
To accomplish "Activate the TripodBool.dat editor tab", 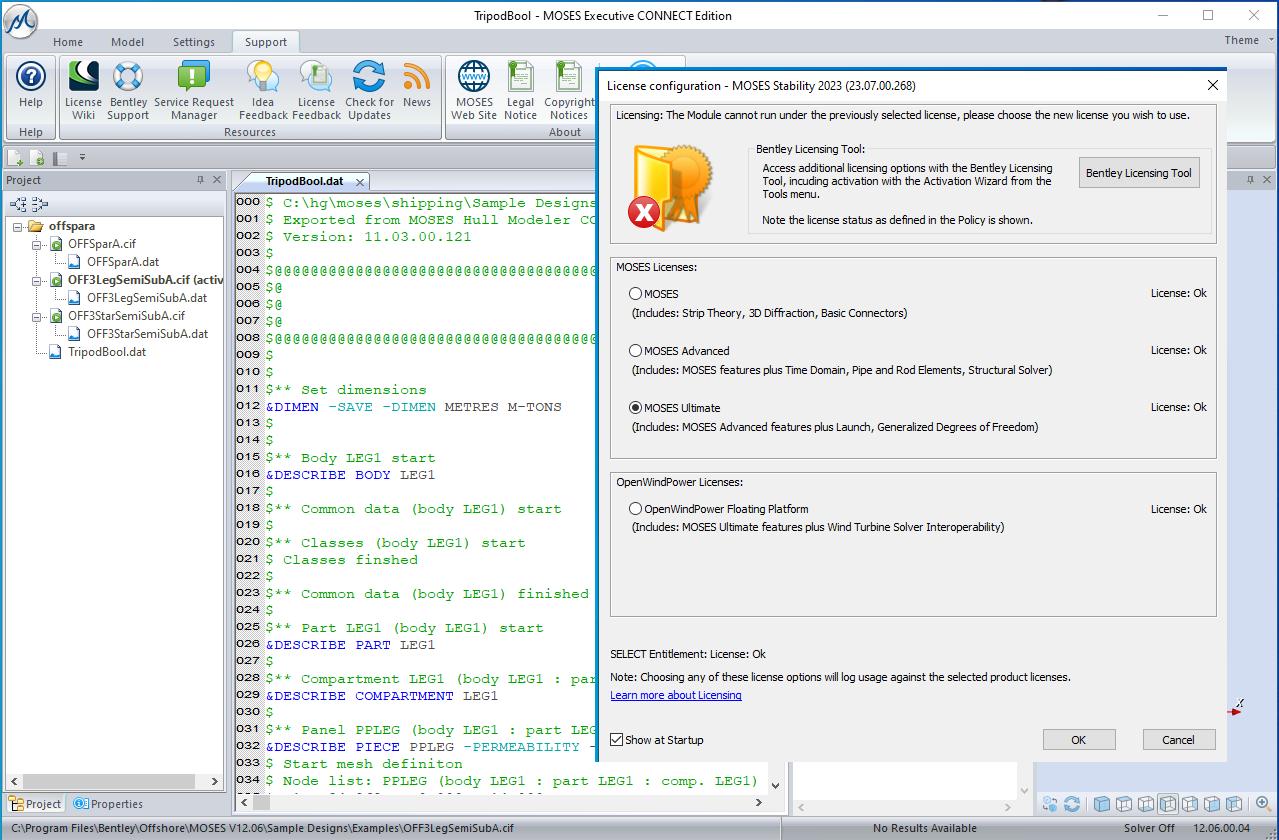I will click(x=304, y=182).
